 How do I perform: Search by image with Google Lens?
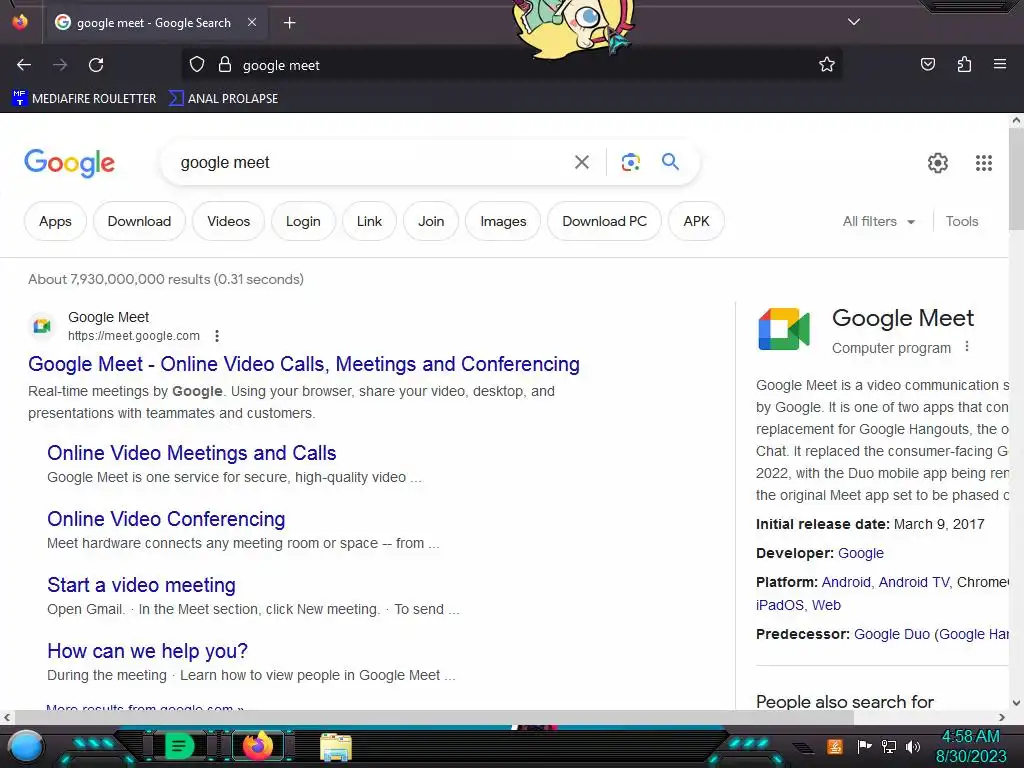tap(630, 162)
